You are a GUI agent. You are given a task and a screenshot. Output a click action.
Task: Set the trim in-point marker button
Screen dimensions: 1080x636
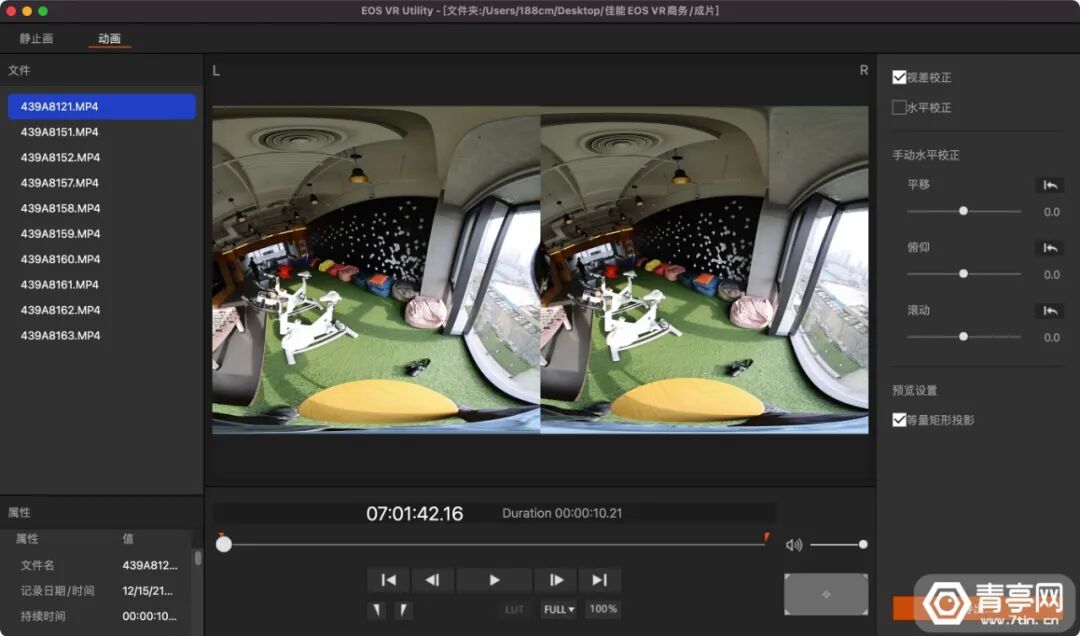376,610
